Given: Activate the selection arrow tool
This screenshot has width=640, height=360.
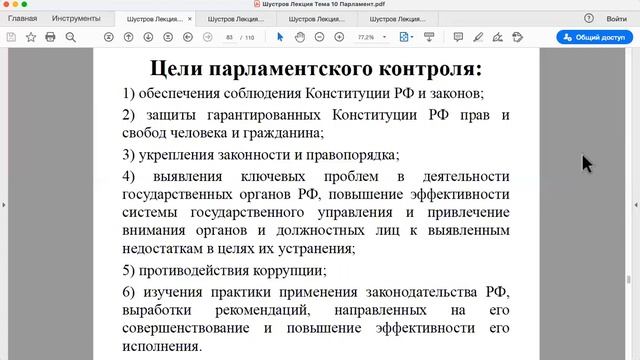Looking at the screenshot, I should [280, 37].
